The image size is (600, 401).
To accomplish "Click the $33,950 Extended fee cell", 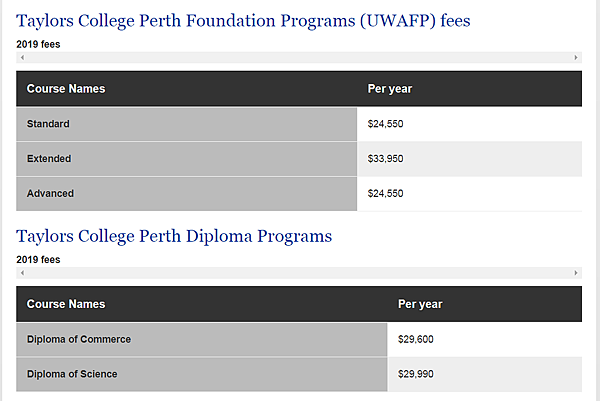I will tap(470, 159).
